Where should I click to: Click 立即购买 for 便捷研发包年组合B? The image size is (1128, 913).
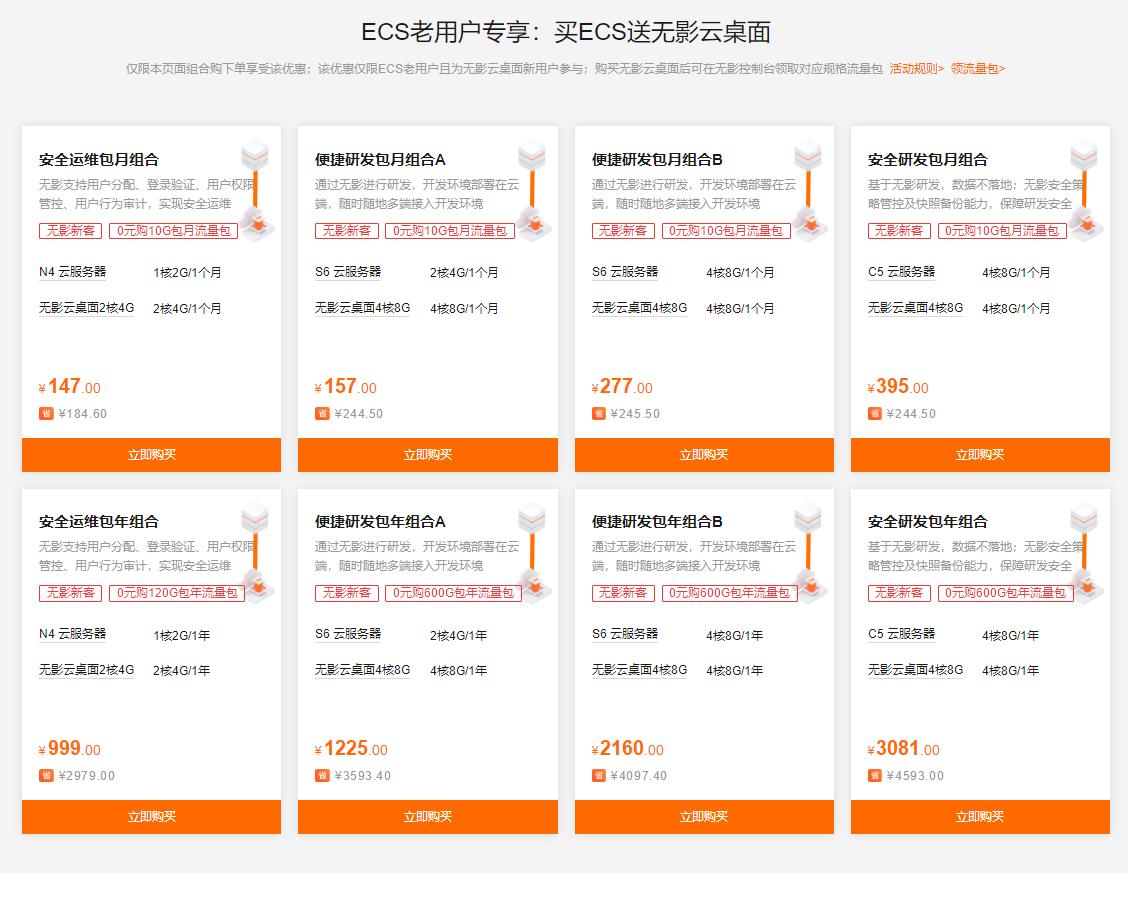[x=704, y=817]
